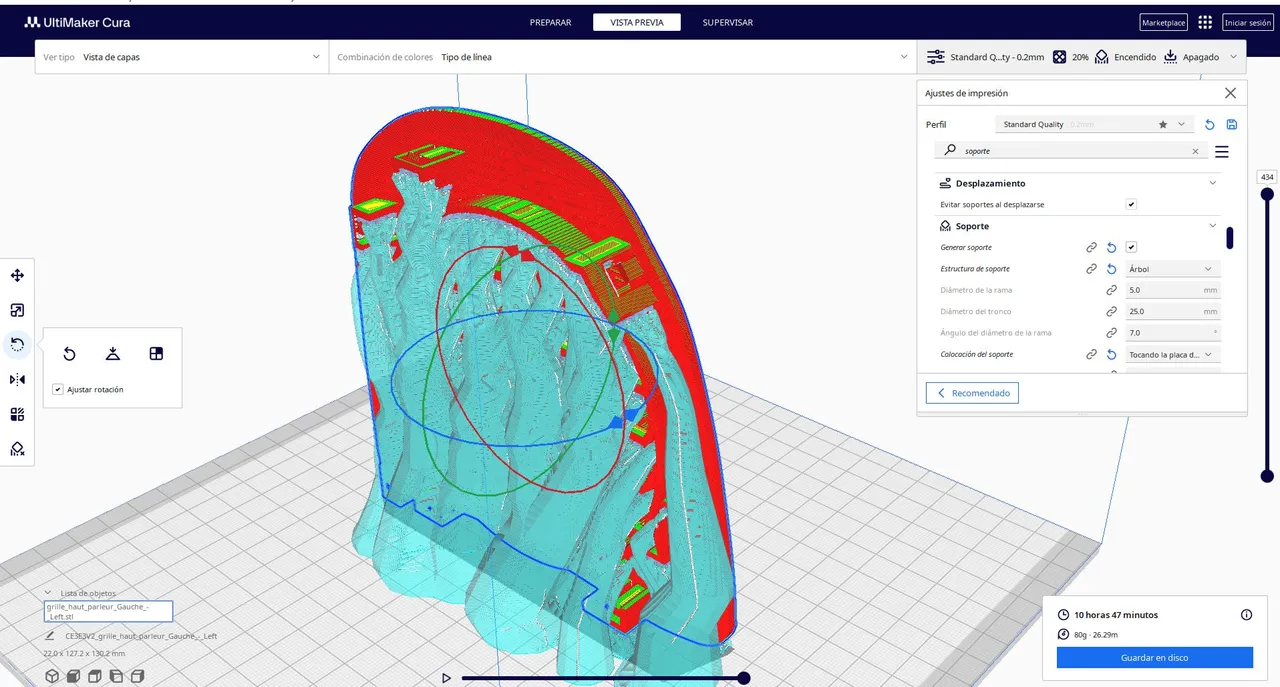Select the Rotate tool in left toolbar

tap(17, 344)
